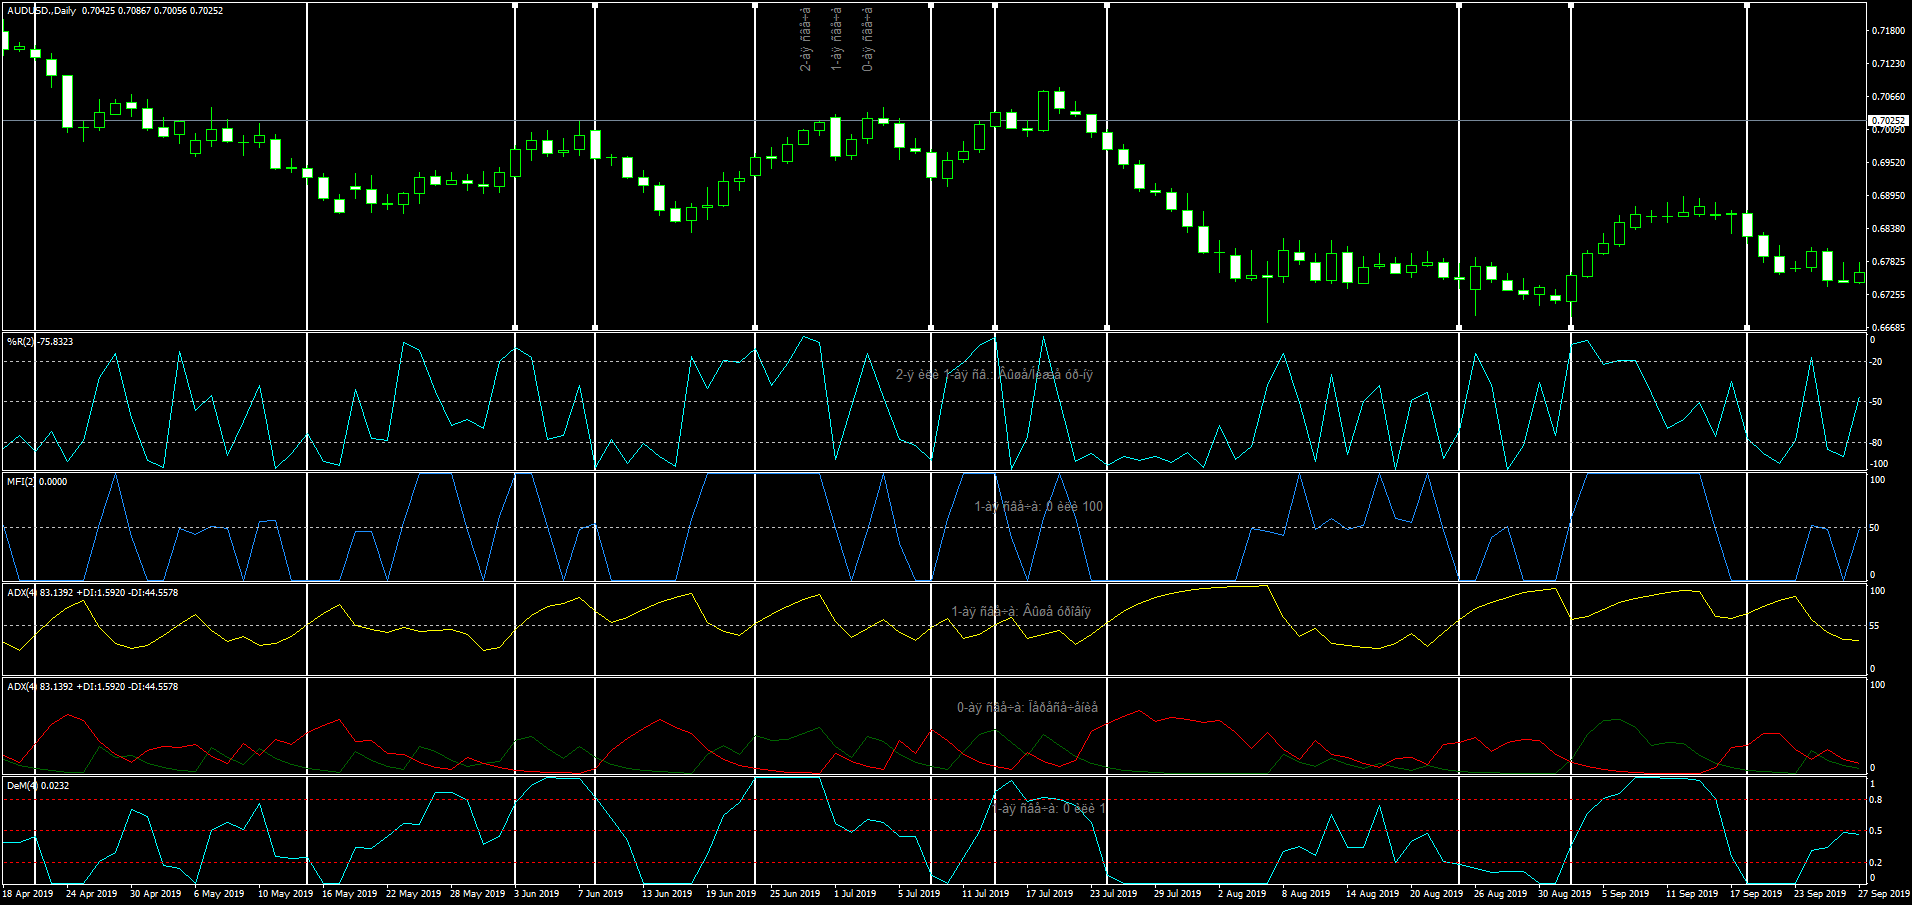
Task: Click the 0.71800 price scale label
Action: [x=1888, y=31]
